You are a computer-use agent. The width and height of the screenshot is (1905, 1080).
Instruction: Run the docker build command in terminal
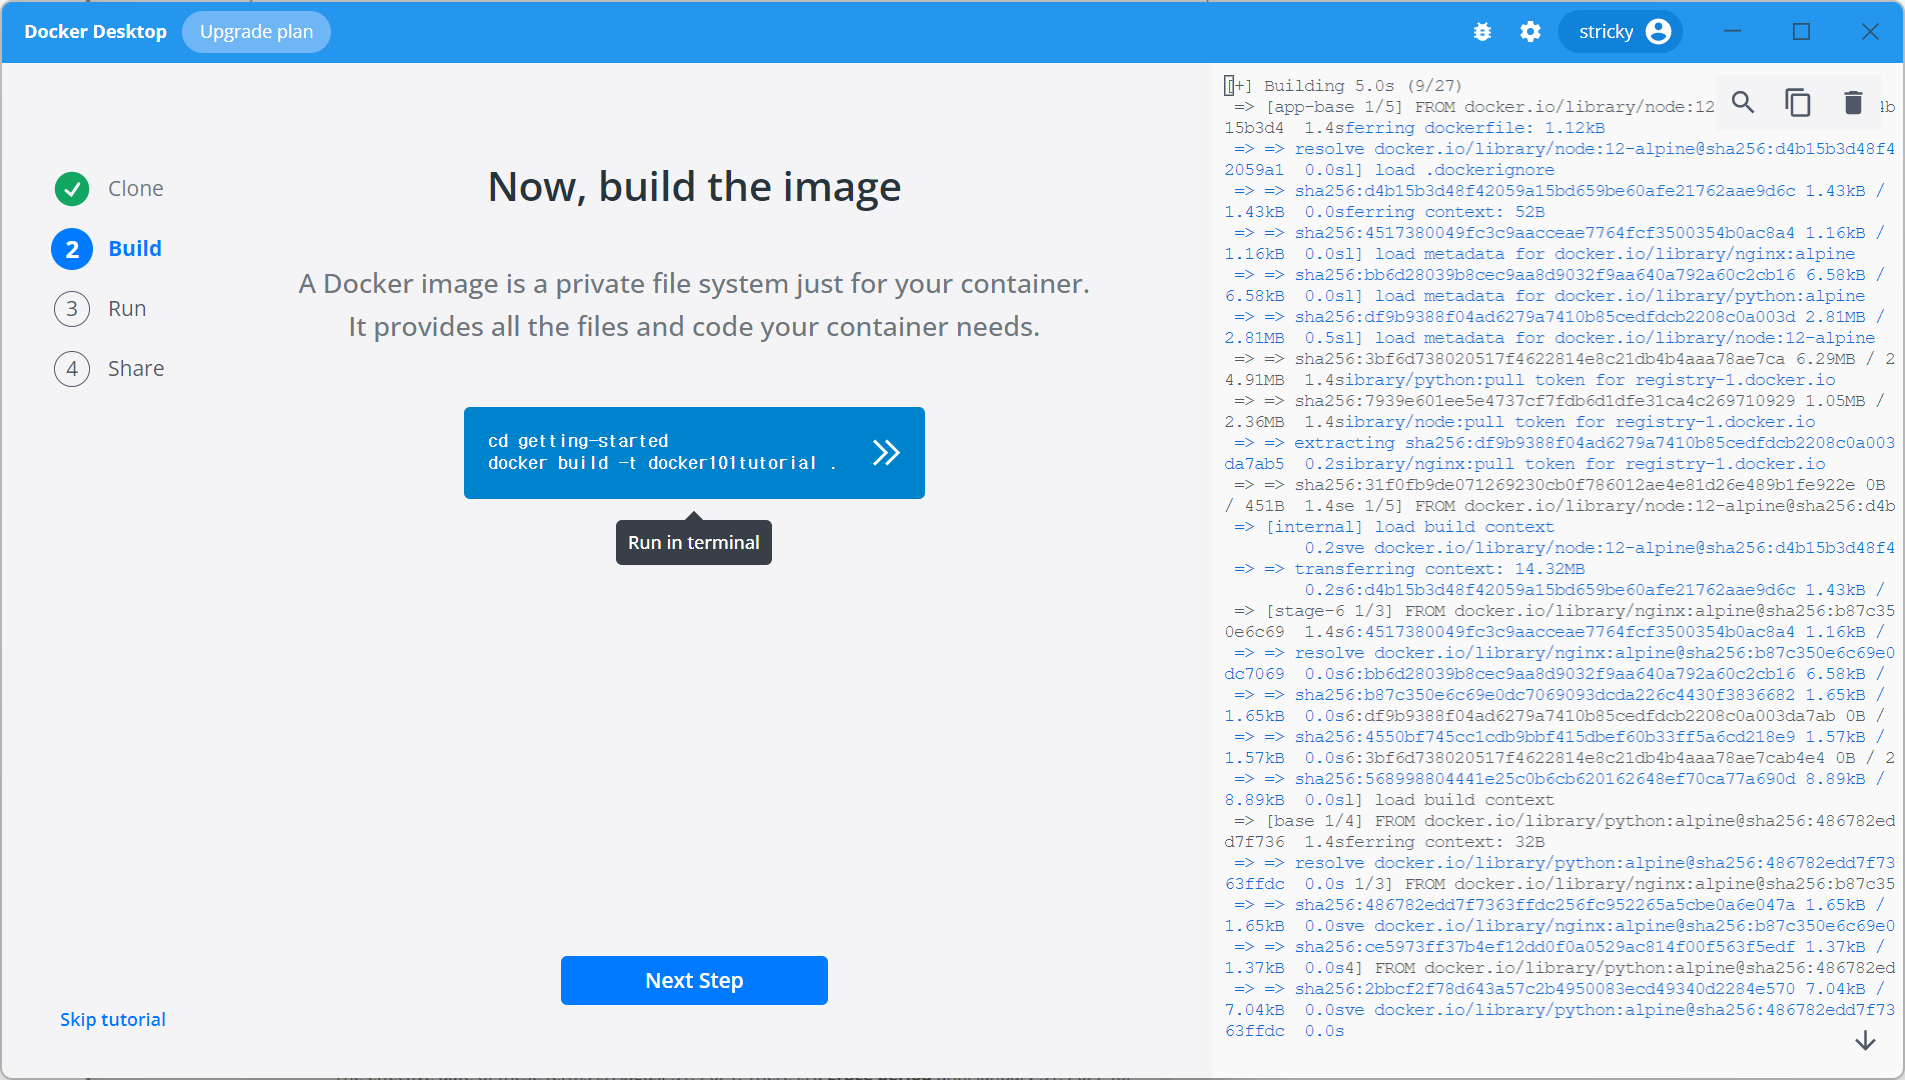point(886,453)
